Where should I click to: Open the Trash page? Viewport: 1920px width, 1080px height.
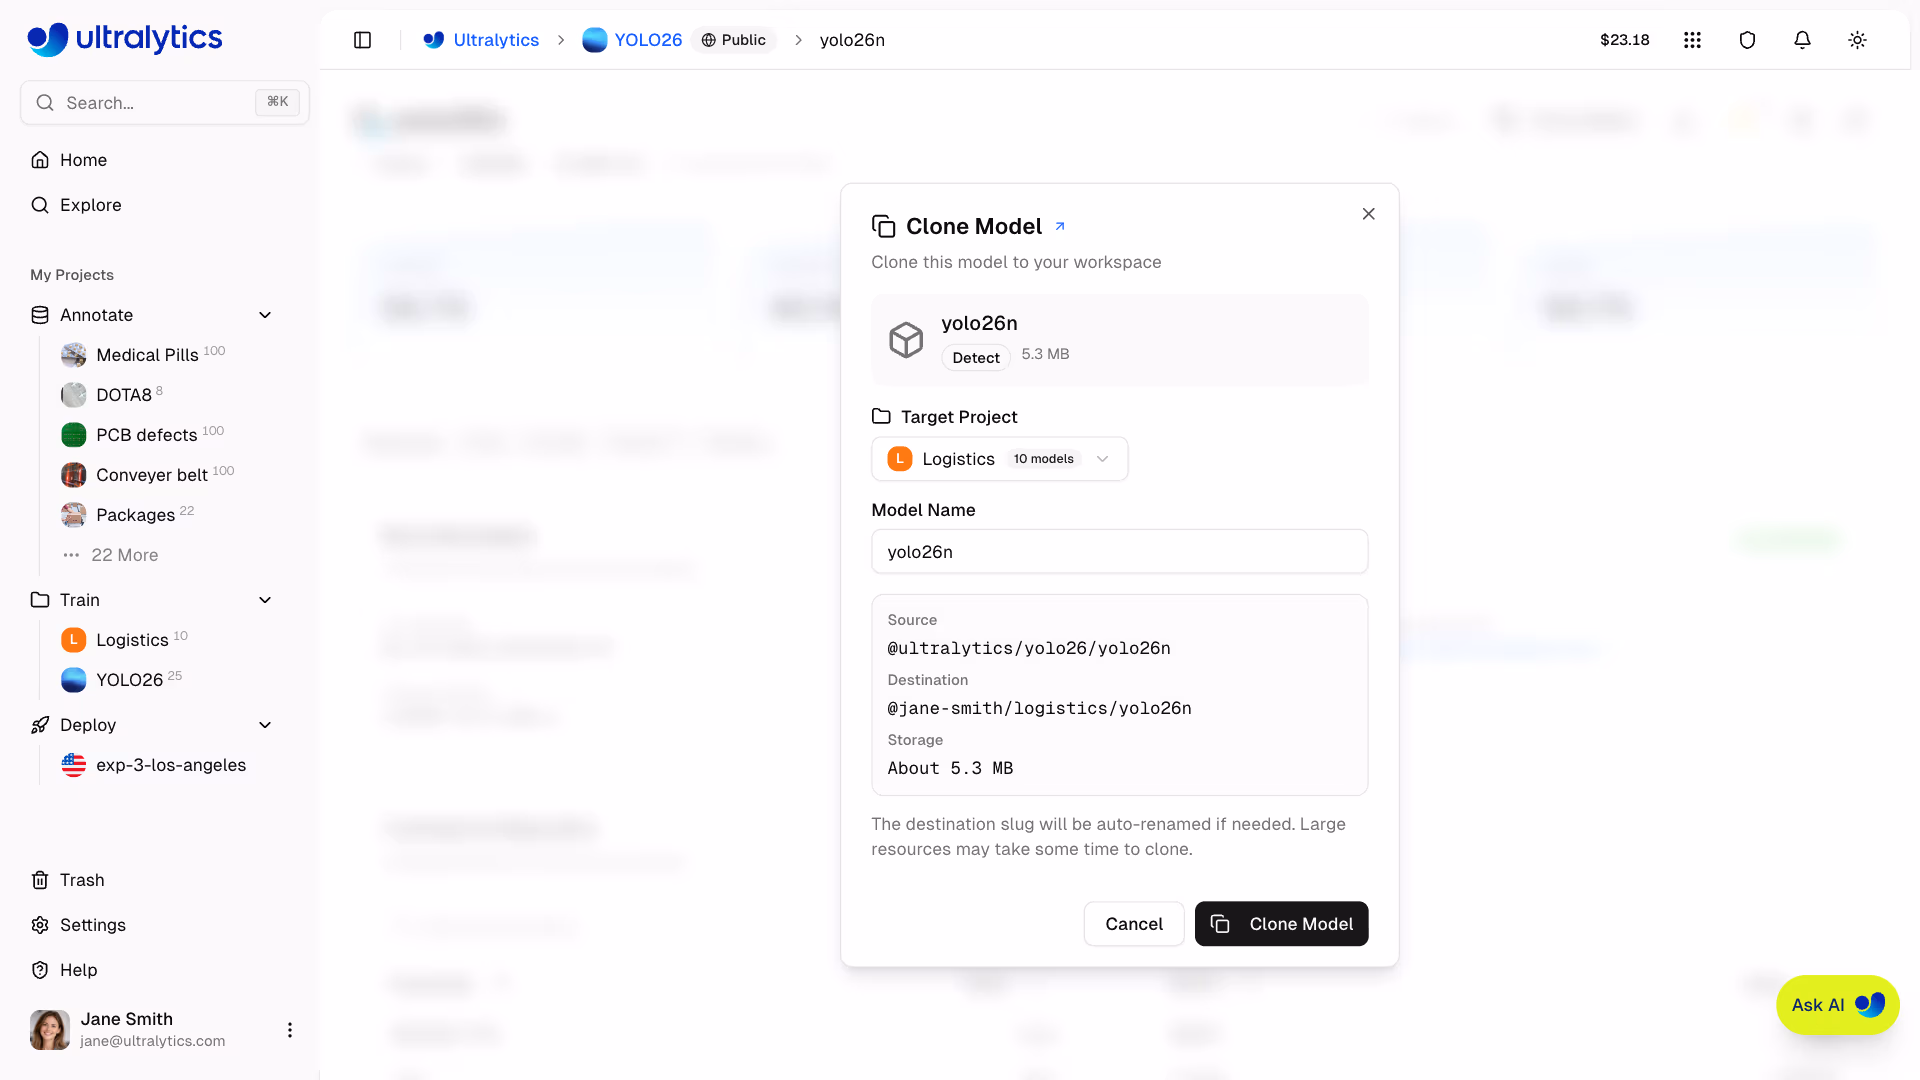point(82,880)
